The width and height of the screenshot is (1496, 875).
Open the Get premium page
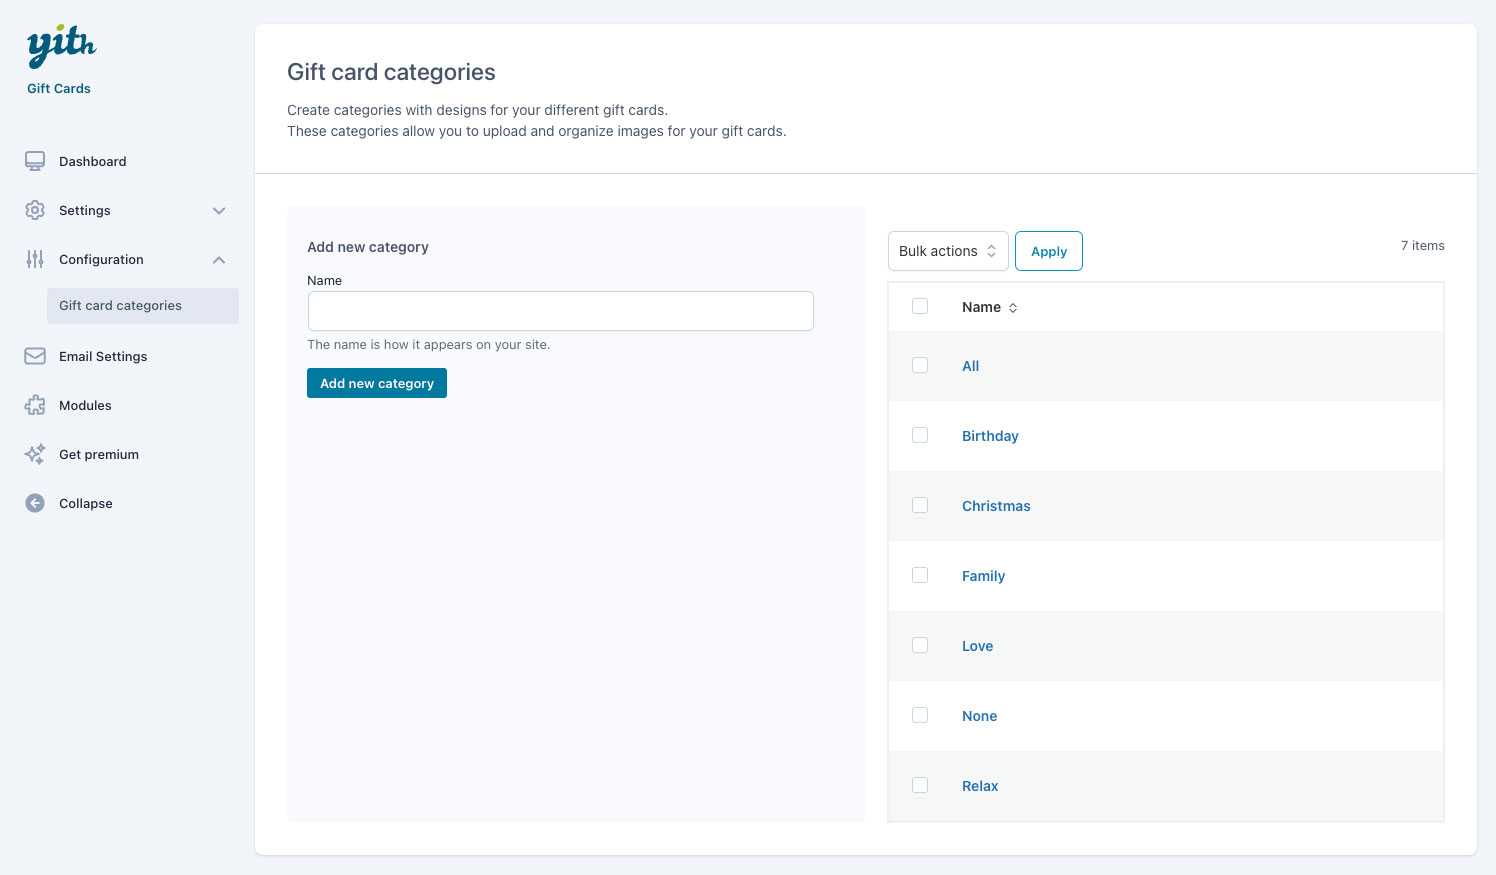(99, 454)
